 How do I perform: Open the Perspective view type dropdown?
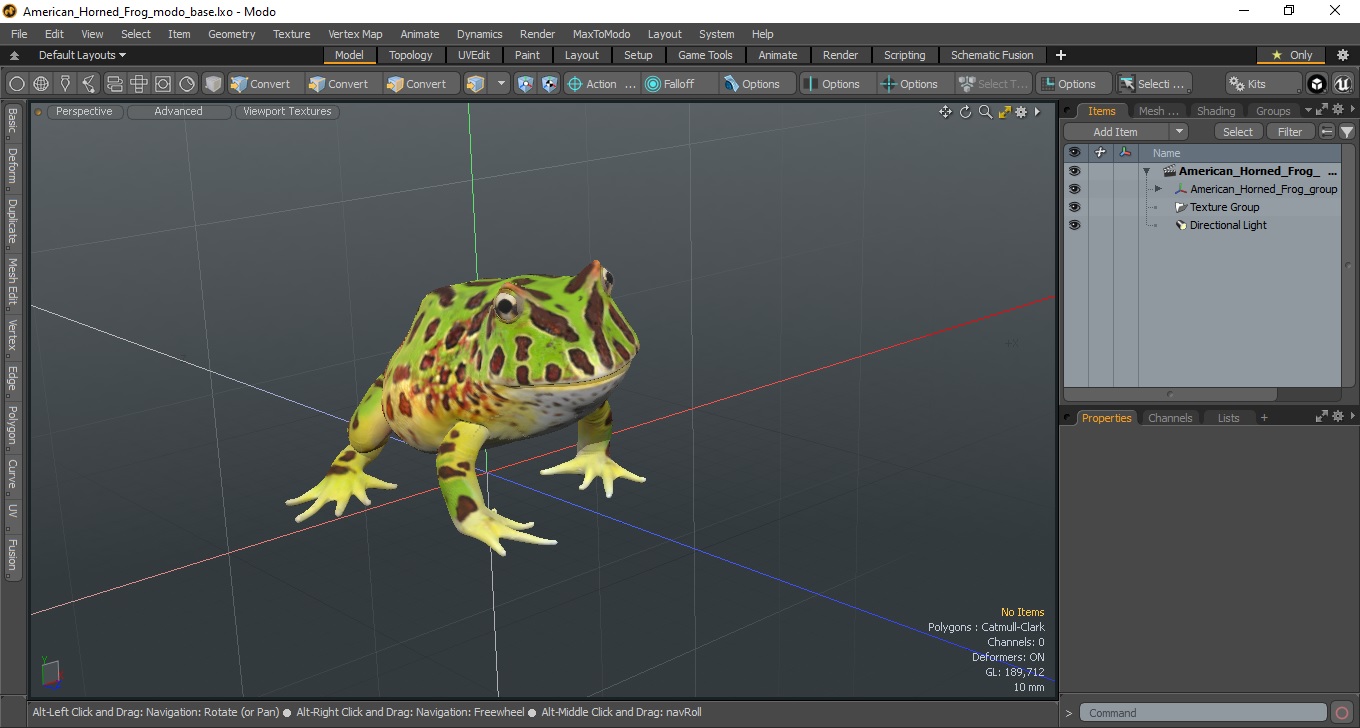84,112
